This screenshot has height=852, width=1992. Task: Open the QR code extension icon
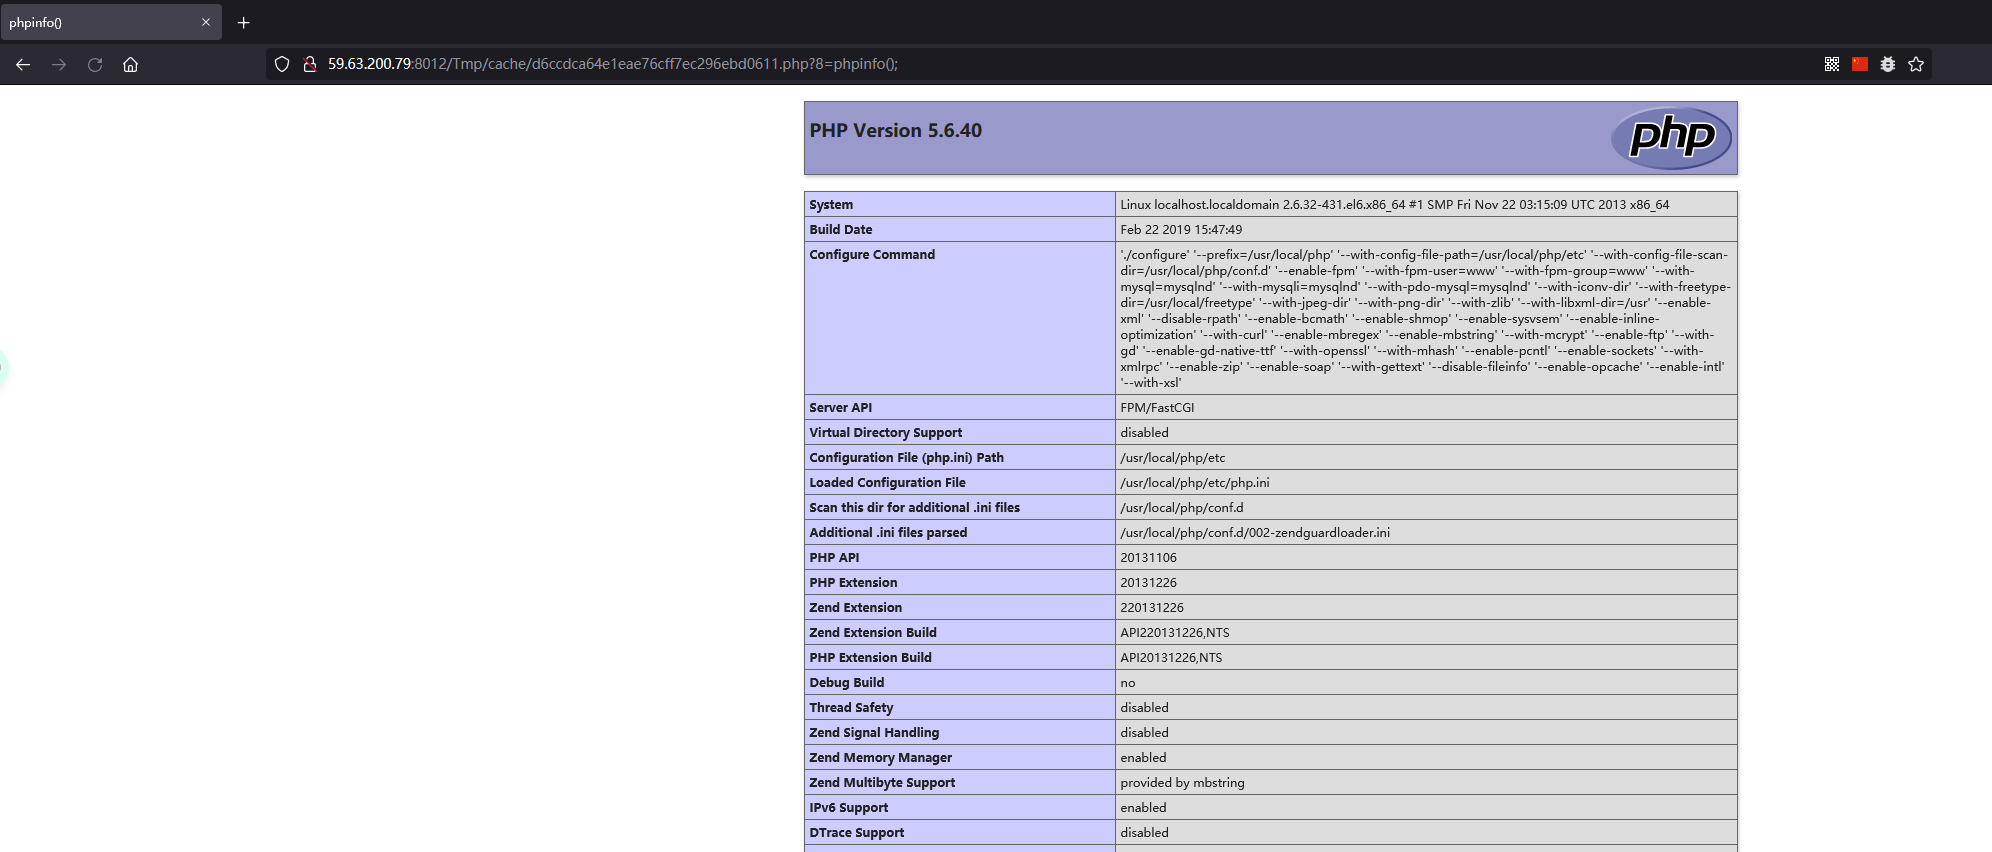coord(1832,64)
